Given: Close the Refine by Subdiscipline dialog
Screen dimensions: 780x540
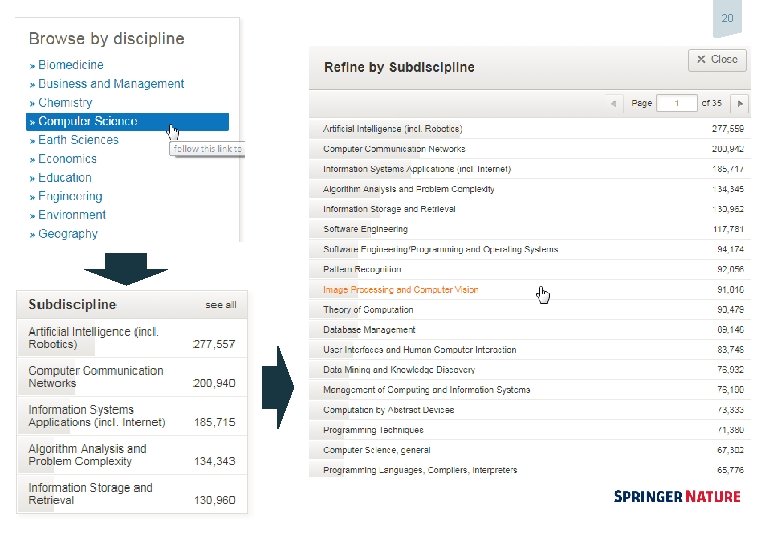Looking at the screenshot, I should tap(717, 60).
